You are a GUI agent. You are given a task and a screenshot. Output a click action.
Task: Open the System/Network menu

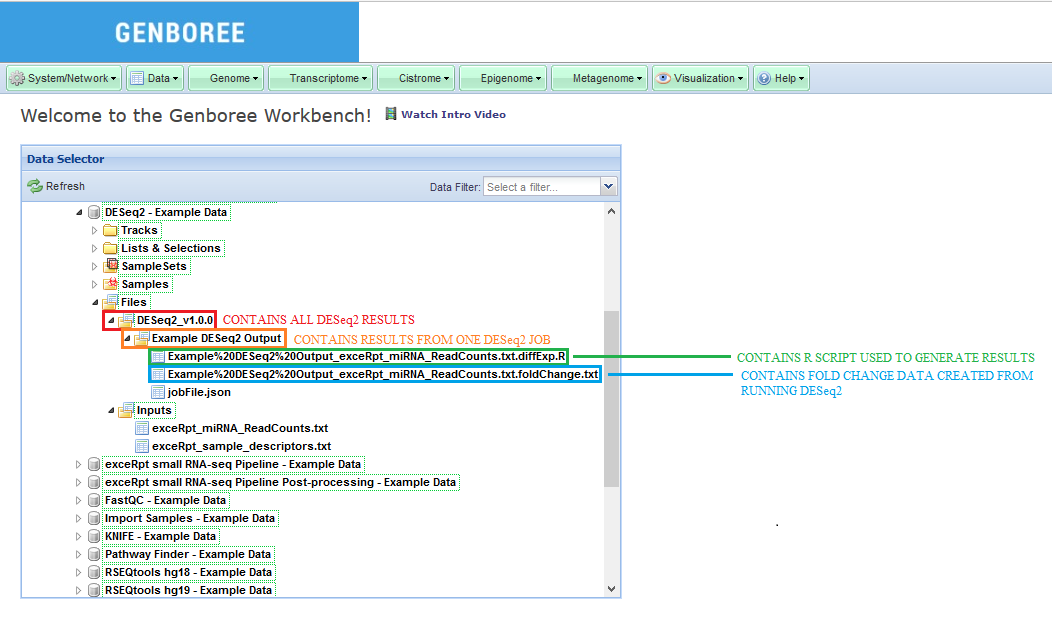click(x=64, y=78)
